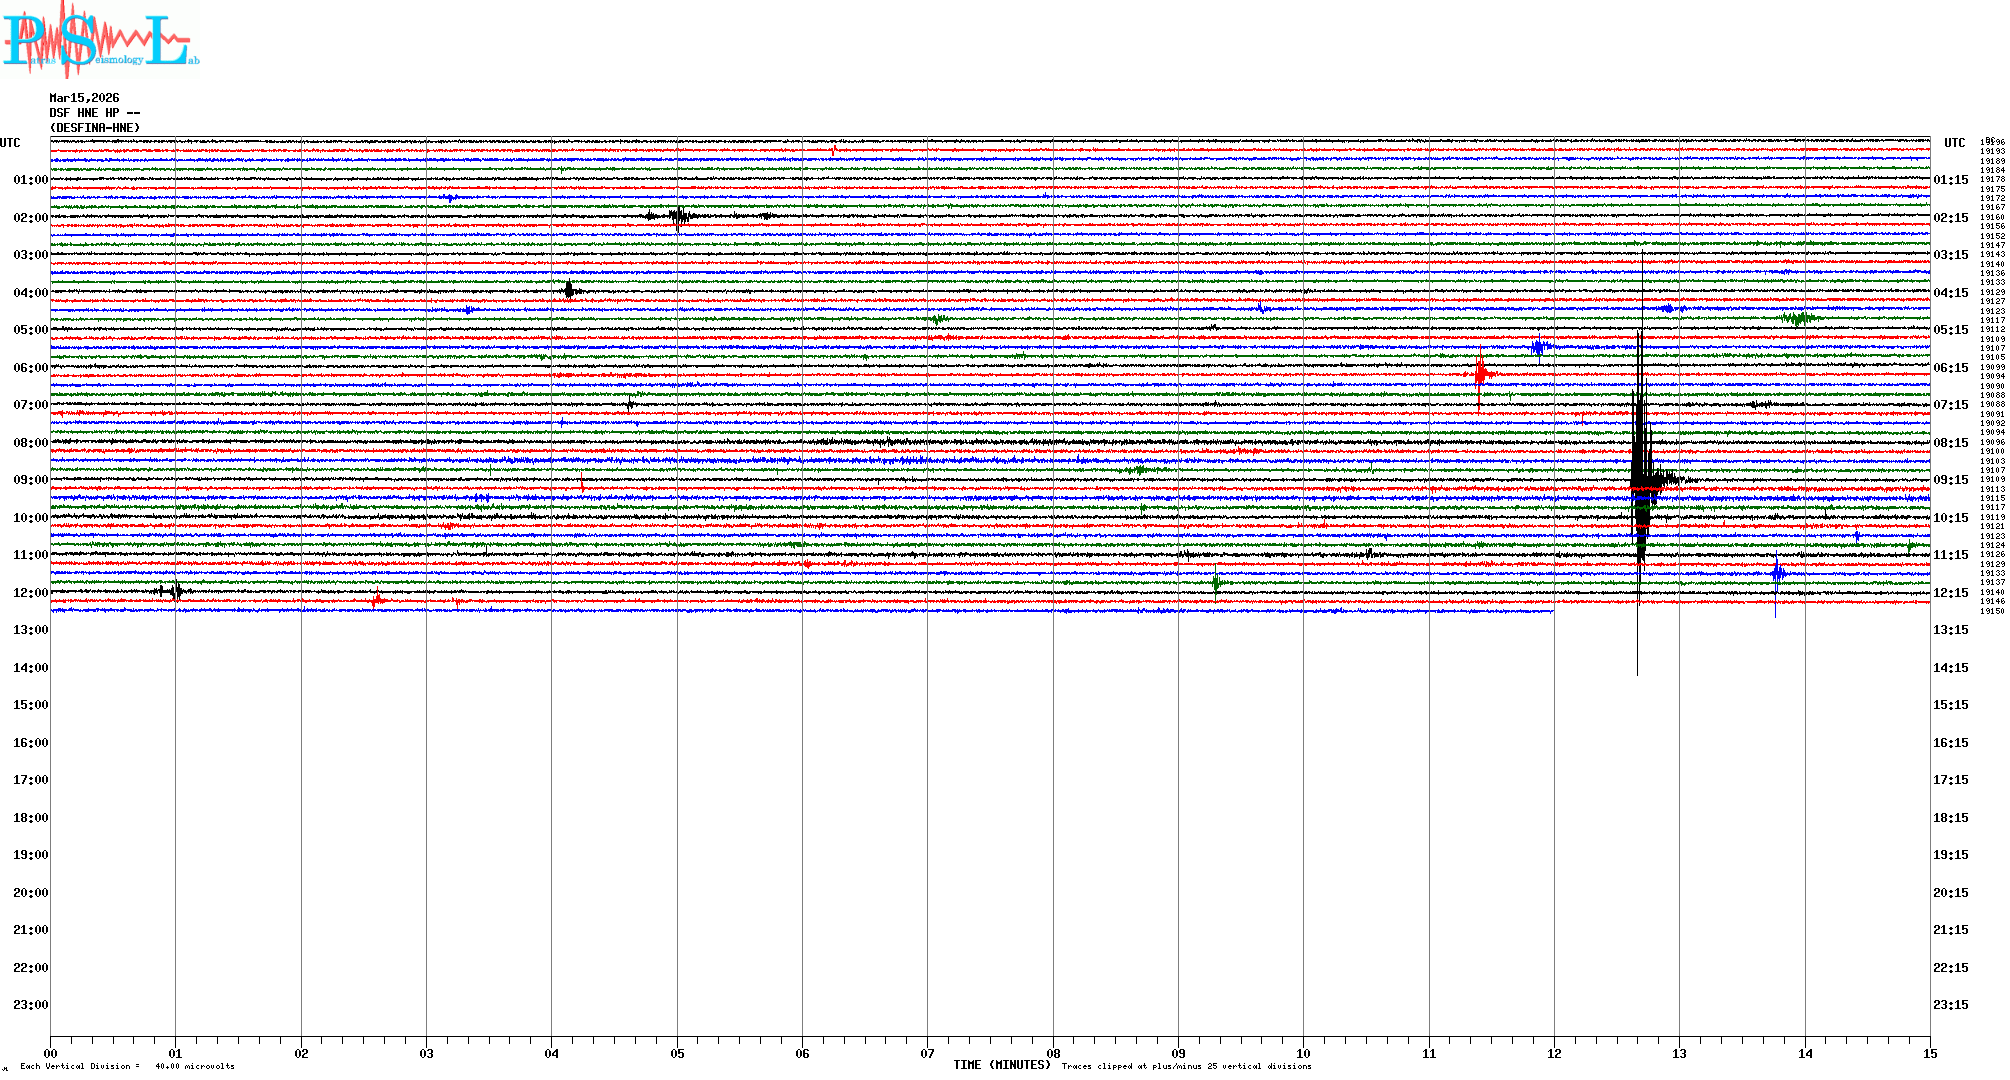Click the right UTC axis label

[x=1954, y=143]
